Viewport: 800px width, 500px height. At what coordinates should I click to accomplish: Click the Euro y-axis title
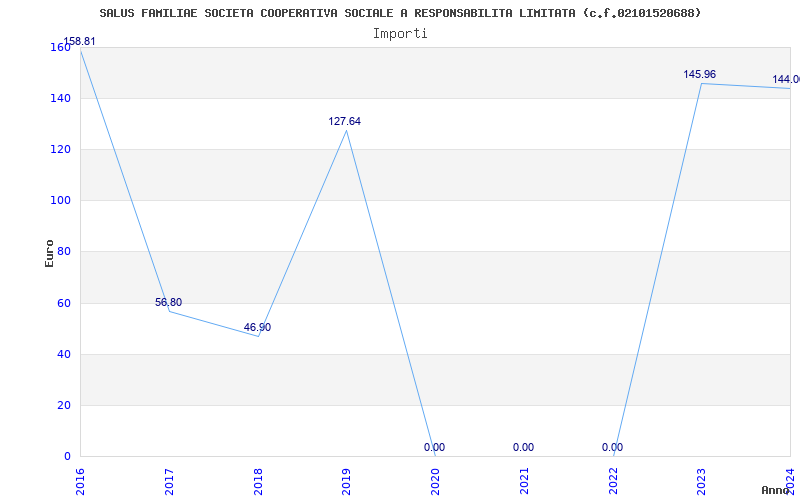49,253
